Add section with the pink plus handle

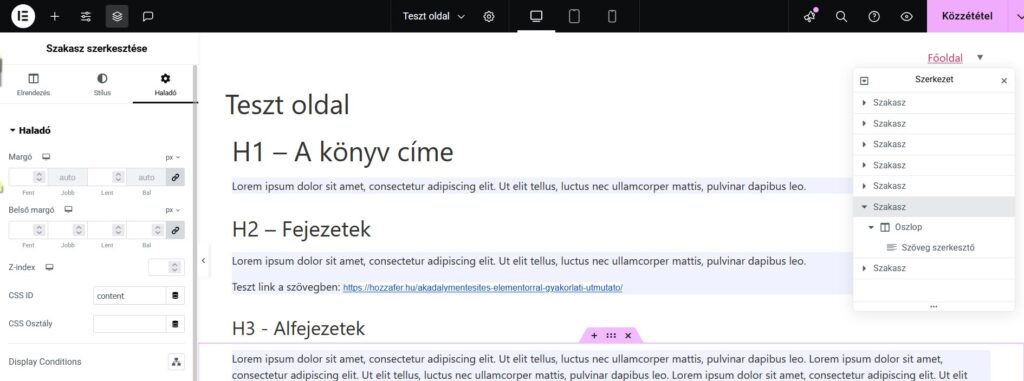coord(594,335)
